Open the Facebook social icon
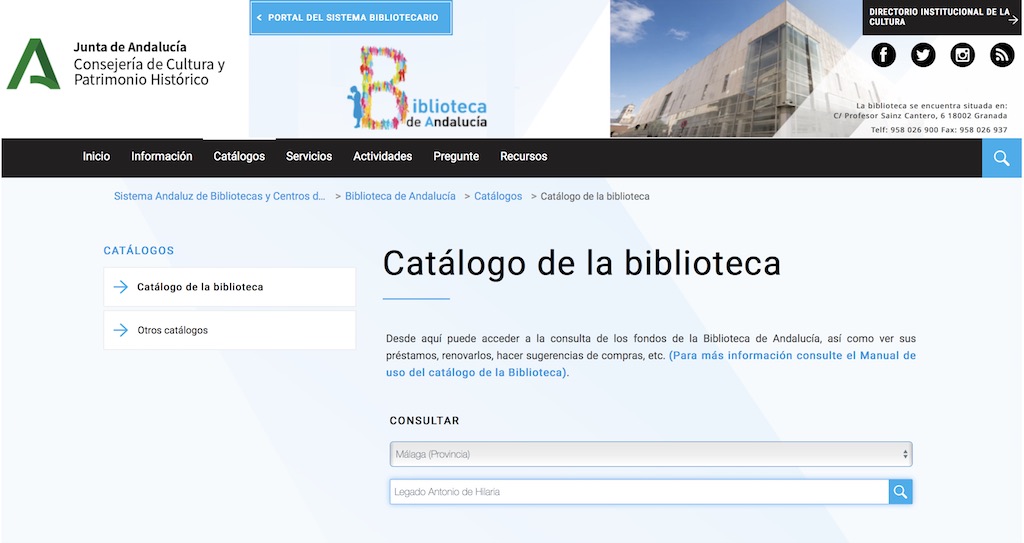The height and width of the screenshot is (543, 1024). tap(883, 55)
